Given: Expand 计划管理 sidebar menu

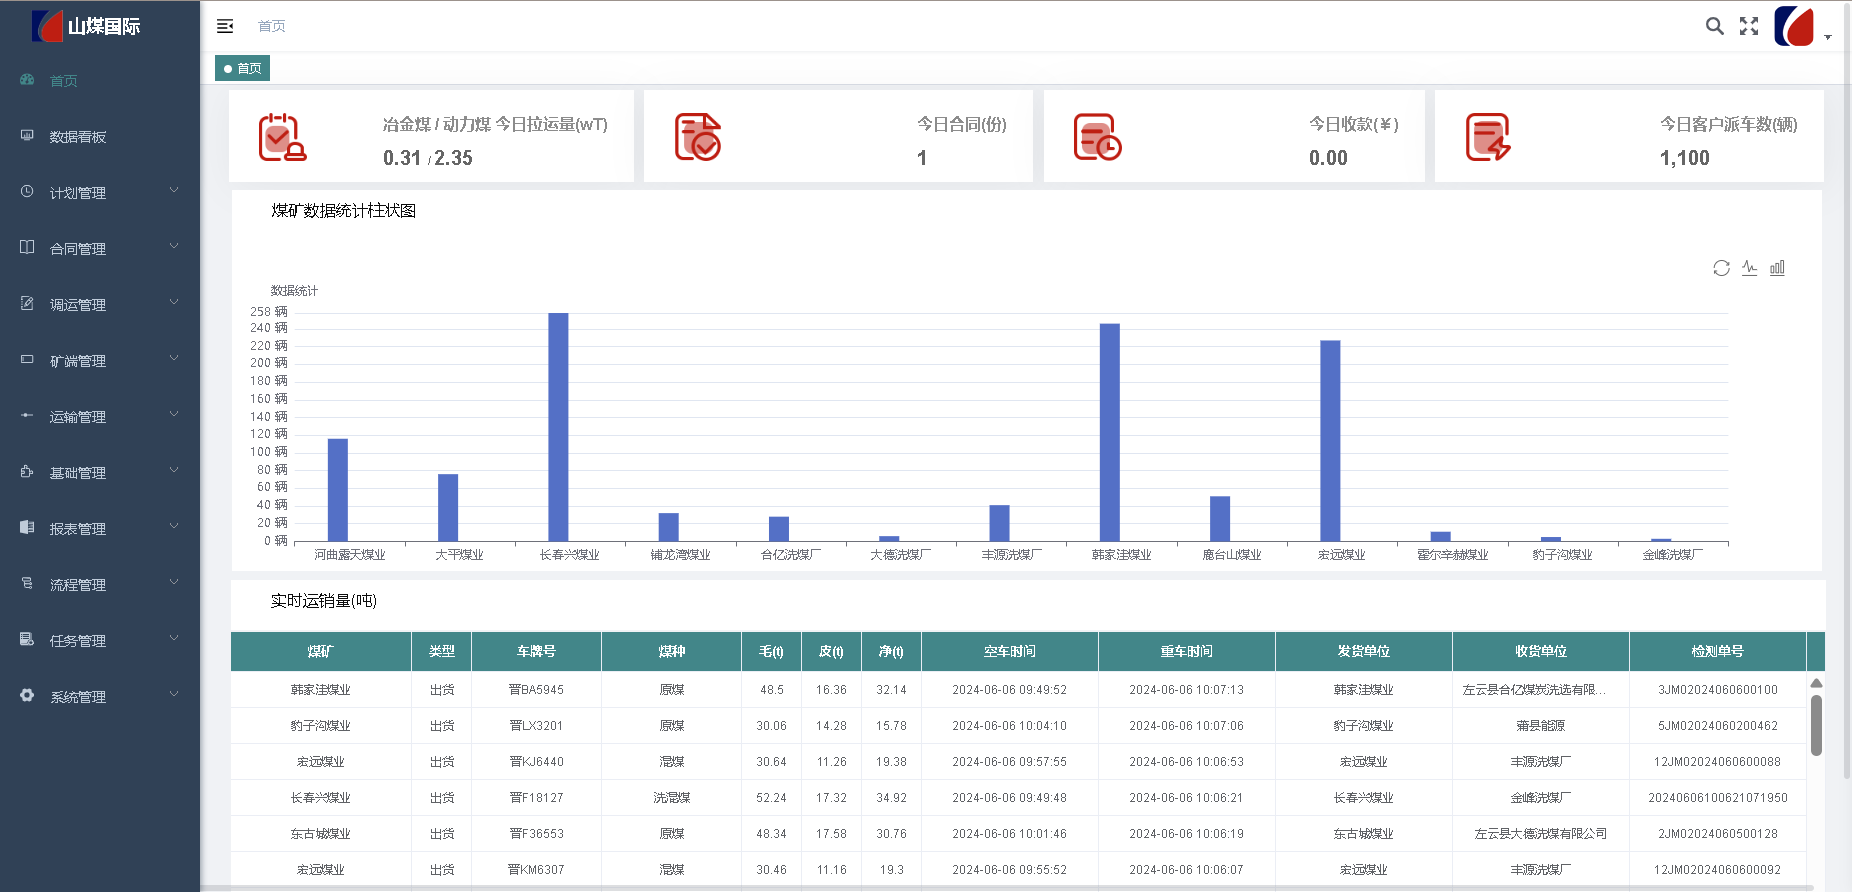Looking at the screenshot, I should tap(100, 193).
